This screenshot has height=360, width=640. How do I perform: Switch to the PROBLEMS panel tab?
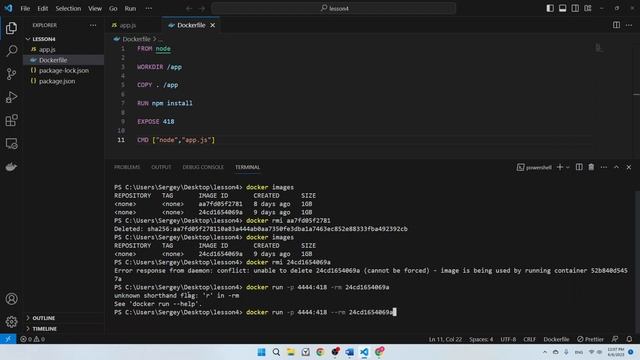127,167
